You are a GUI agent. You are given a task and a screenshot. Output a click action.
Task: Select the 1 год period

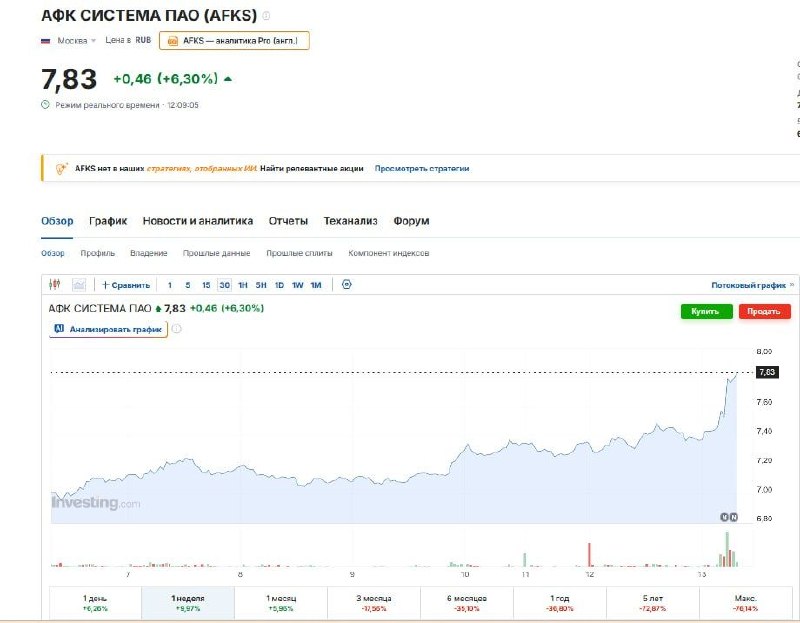pos(560,603)
